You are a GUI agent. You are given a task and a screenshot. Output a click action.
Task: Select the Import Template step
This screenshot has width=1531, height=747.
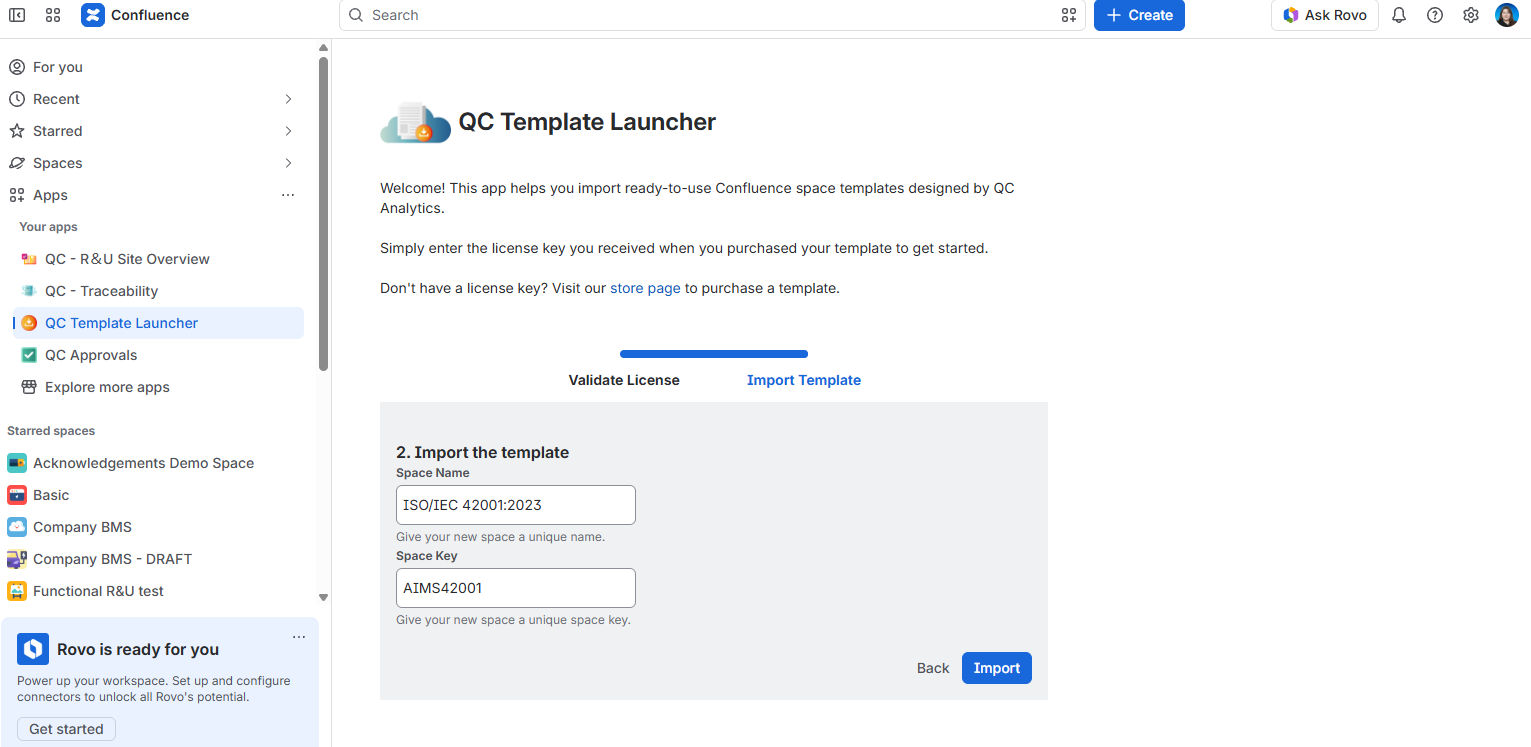click(x=804, y=380)
